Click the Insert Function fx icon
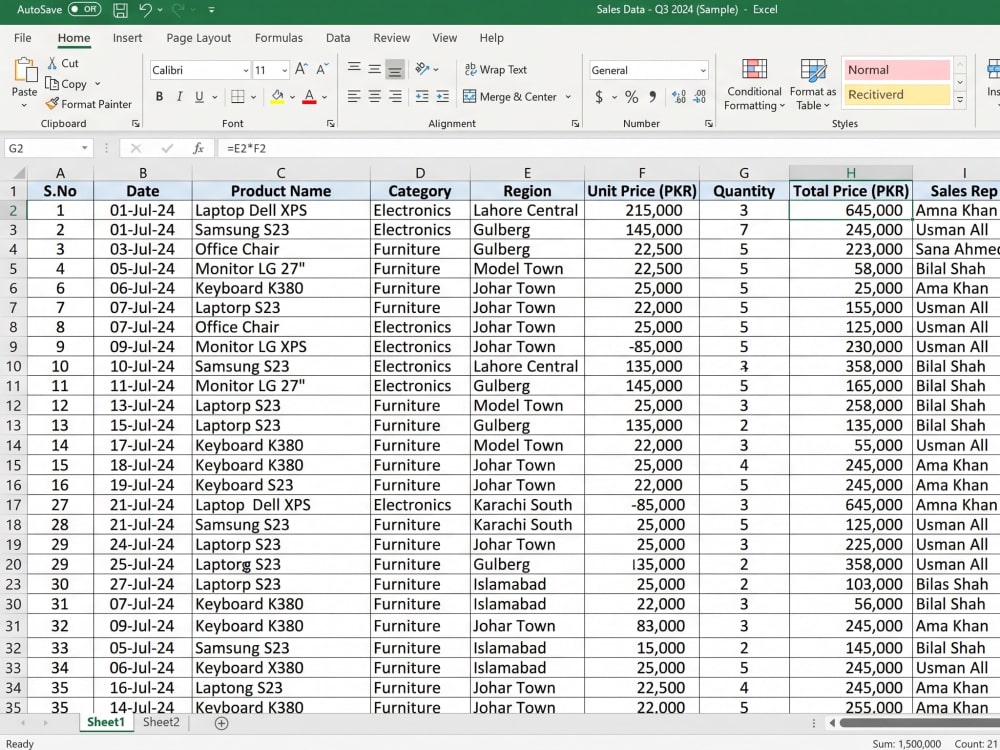This screenshot has height=750, width=1000. point(198,148)
